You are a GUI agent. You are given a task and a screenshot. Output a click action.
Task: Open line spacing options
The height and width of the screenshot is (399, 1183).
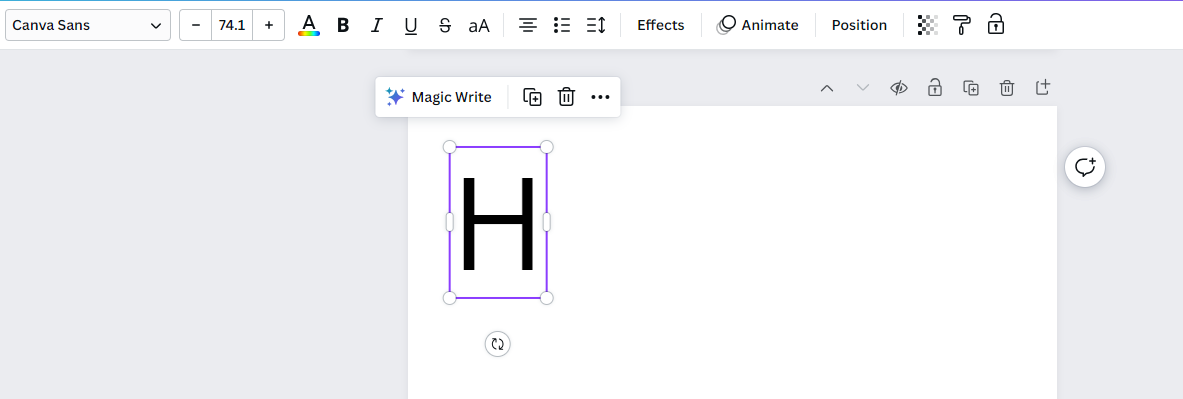596,25
